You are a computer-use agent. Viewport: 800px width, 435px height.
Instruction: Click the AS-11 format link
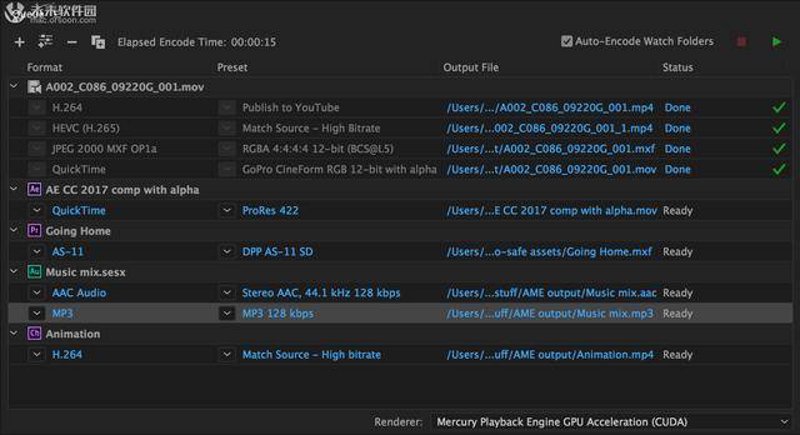coord(67,251)
